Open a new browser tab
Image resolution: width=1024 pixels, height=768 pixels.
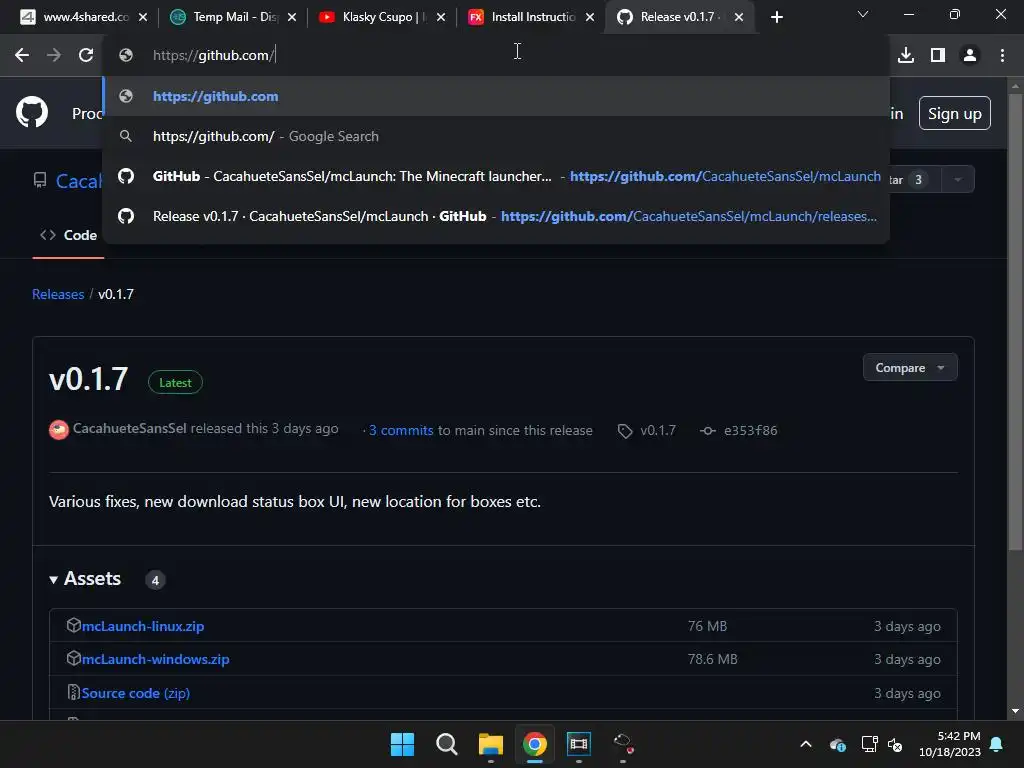776,17
